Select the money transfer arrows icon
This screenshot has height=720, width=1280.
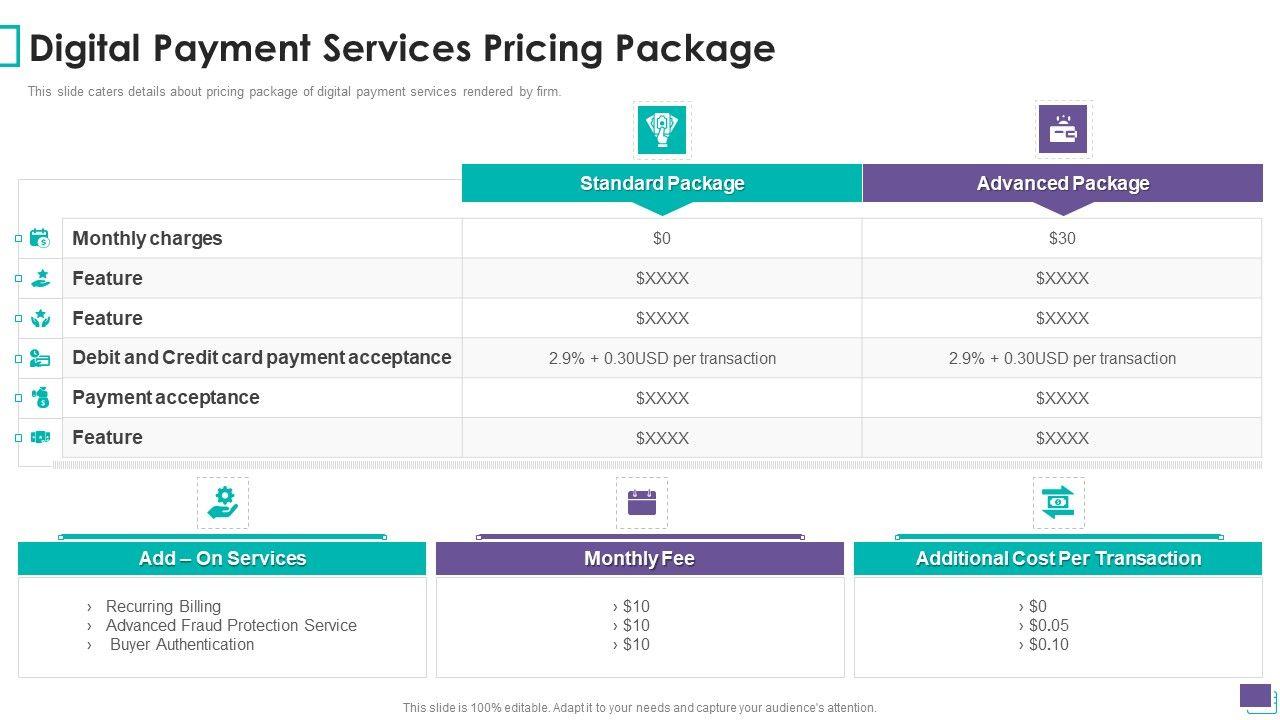(1058, 502)
